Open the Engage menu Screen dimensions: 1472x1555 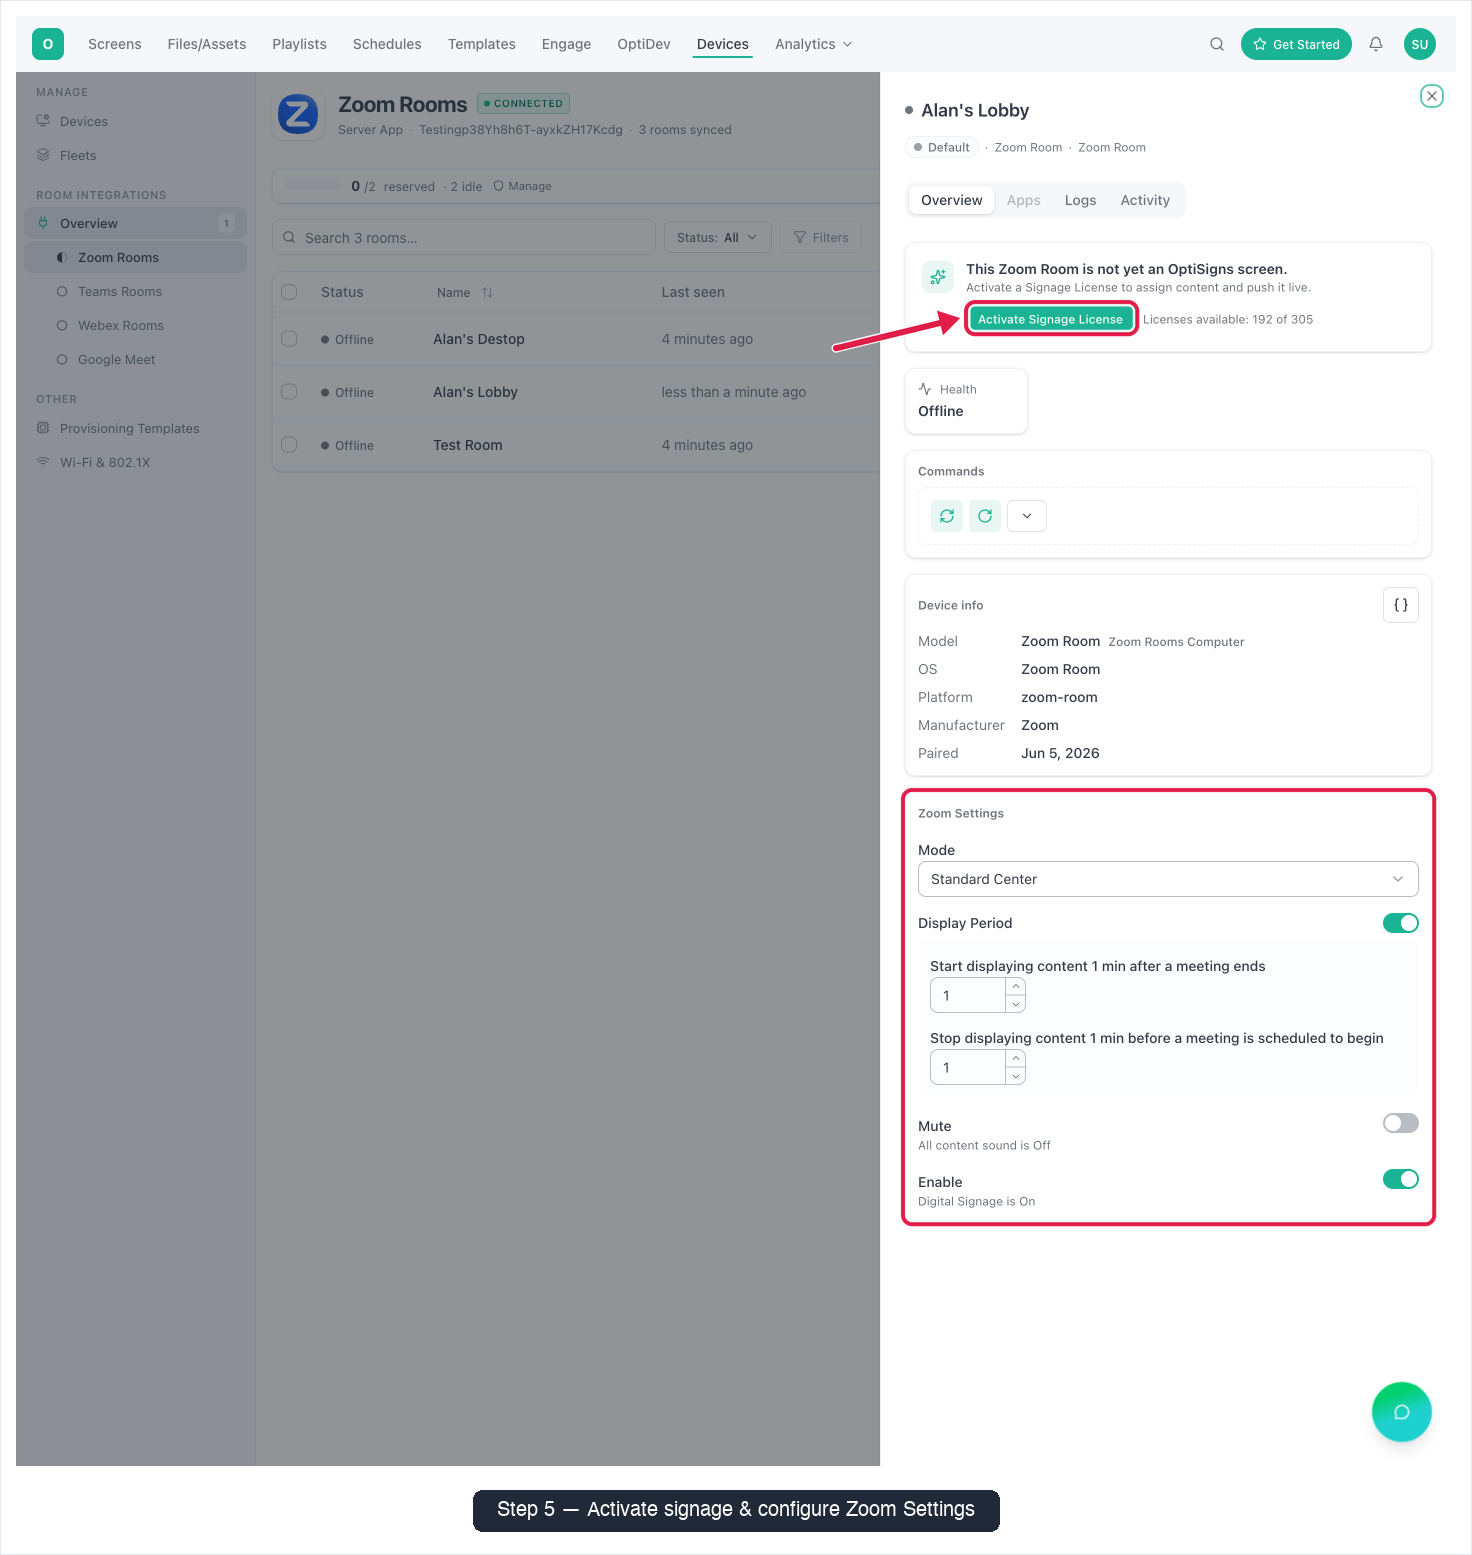point(567,44)
